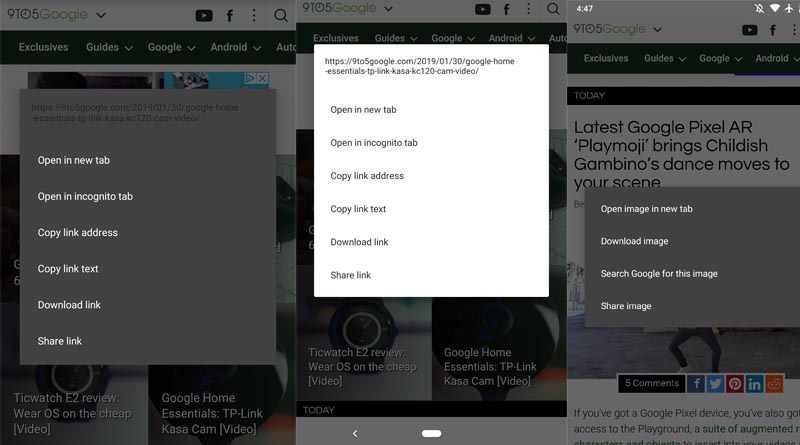Tap 9to5Google logo in right screenshot
Screen dimensions: 800x445
tap(610, 29)
